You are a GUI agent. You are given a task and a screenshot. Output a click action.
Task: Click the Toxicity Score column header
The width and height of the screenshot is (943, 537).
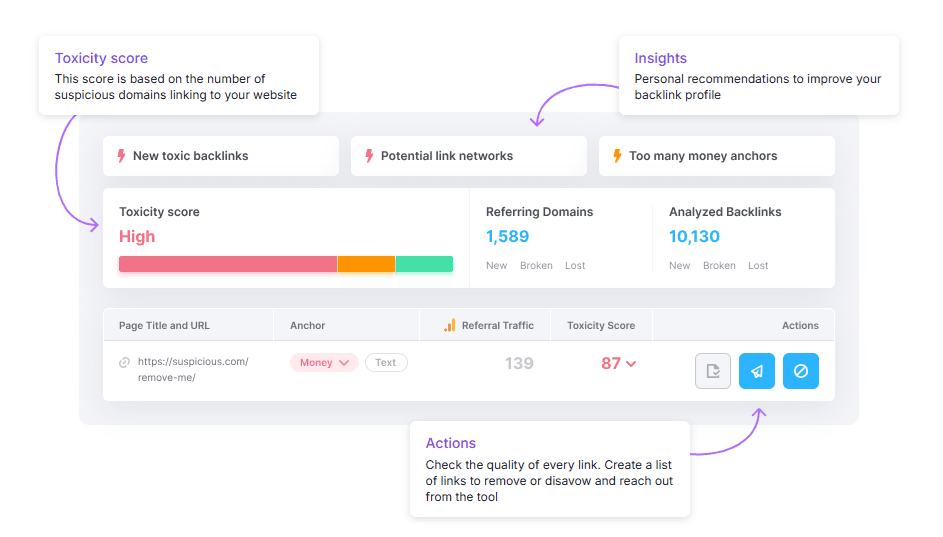coord(601,325)
